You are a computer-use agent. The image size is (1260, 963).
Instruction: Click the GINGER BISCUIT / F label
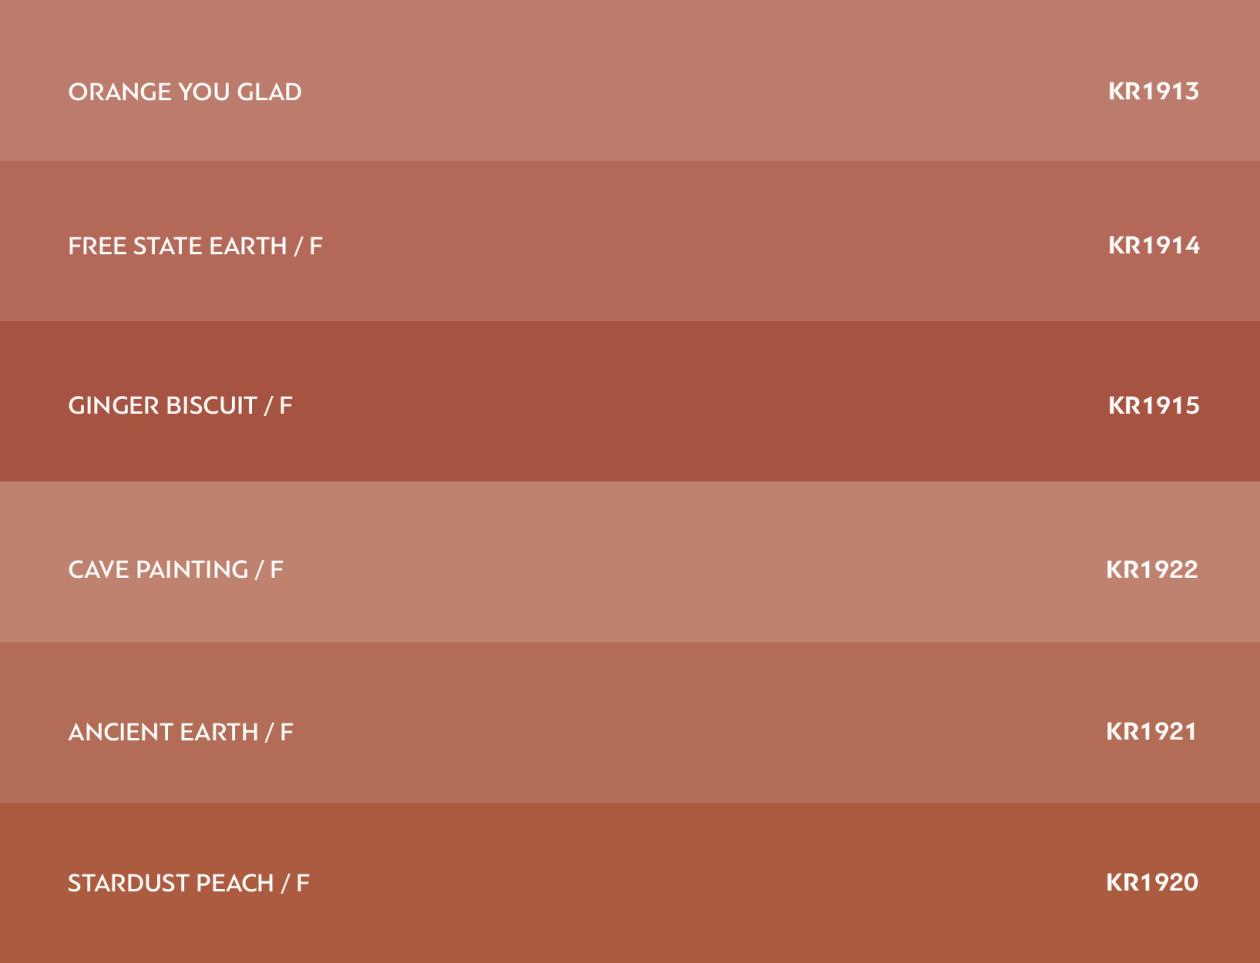[x=180, y=405]
